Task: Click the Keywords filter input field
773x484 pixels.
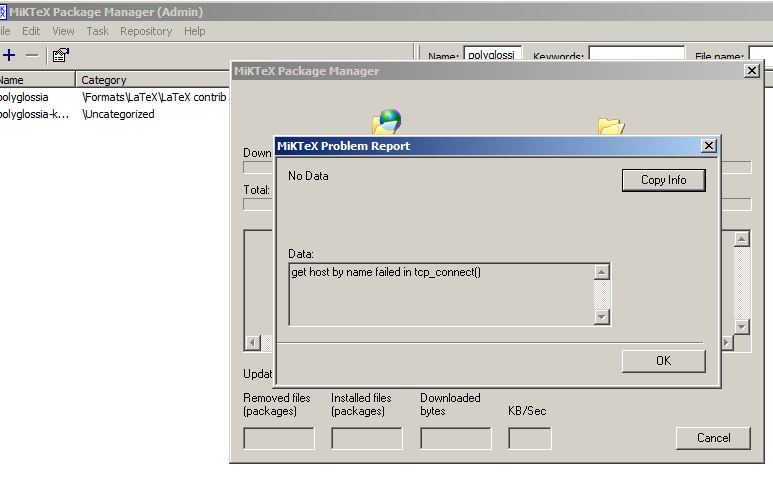Action: tap(637, 53)
